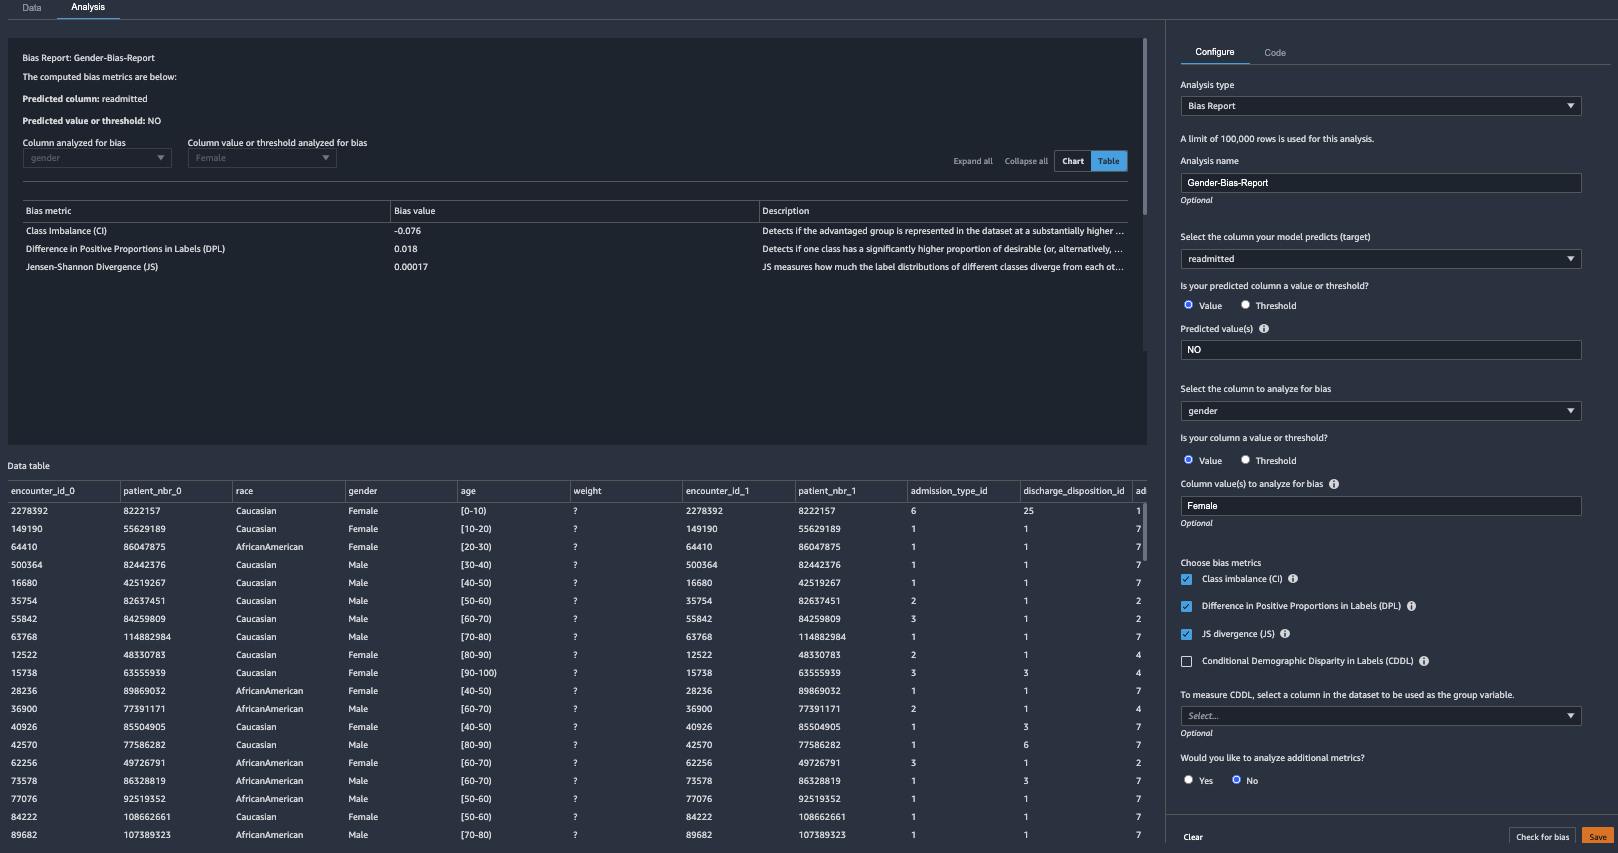Switch the bias report to Chart view
The image size is (1618, 853).
(x=1073, y=161)
